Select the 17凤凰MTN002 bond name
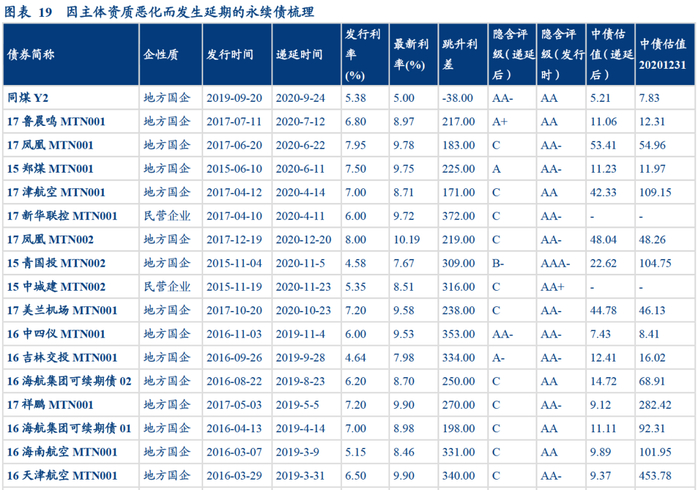The height and width of the screenshot is (490, 700). pyautogui.click(x=50, y=240)
